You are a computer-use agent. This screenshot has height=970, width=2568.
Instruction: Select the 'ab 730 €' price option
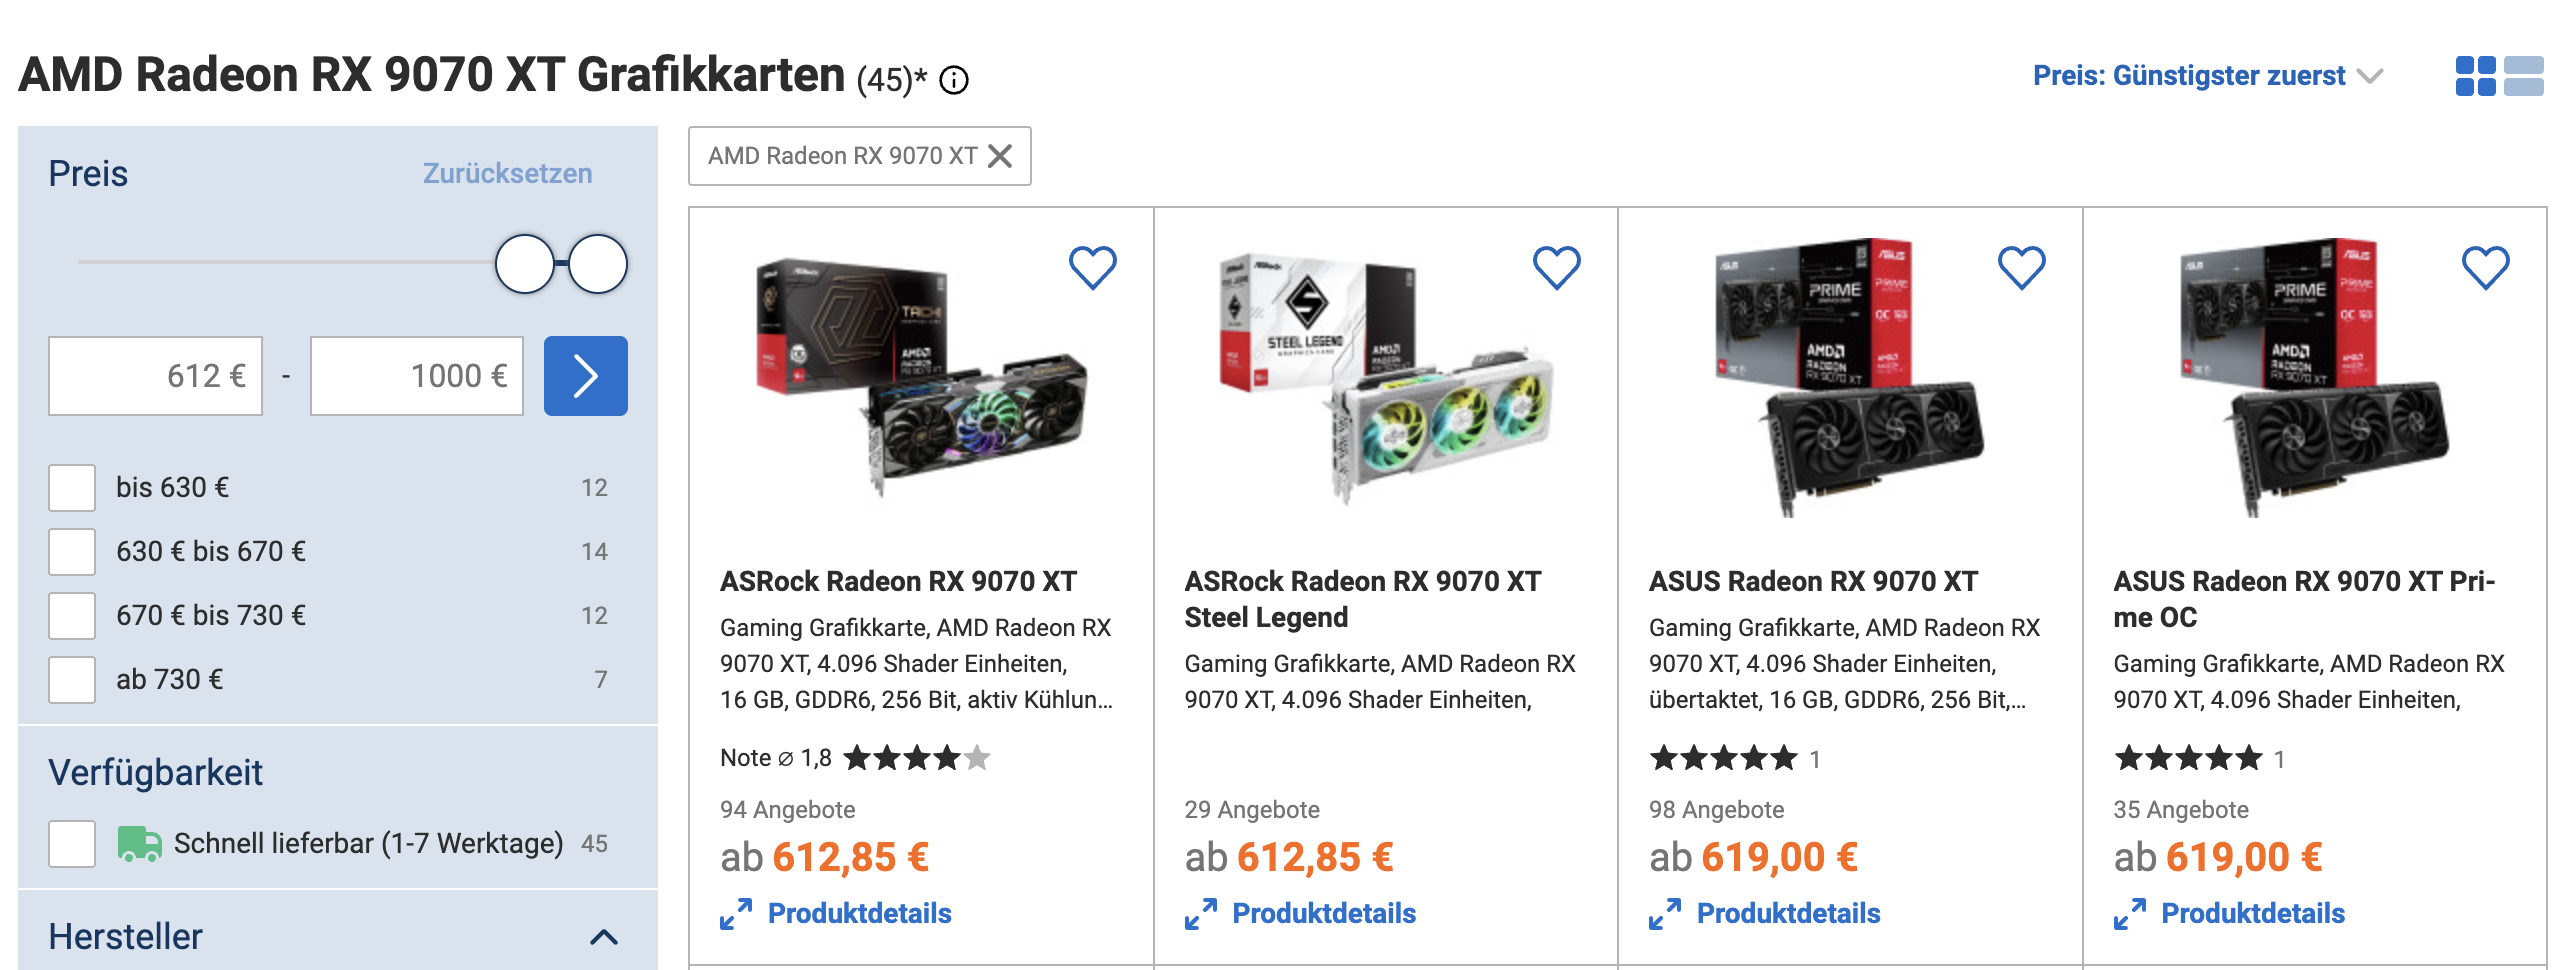[x=72, y=680]
